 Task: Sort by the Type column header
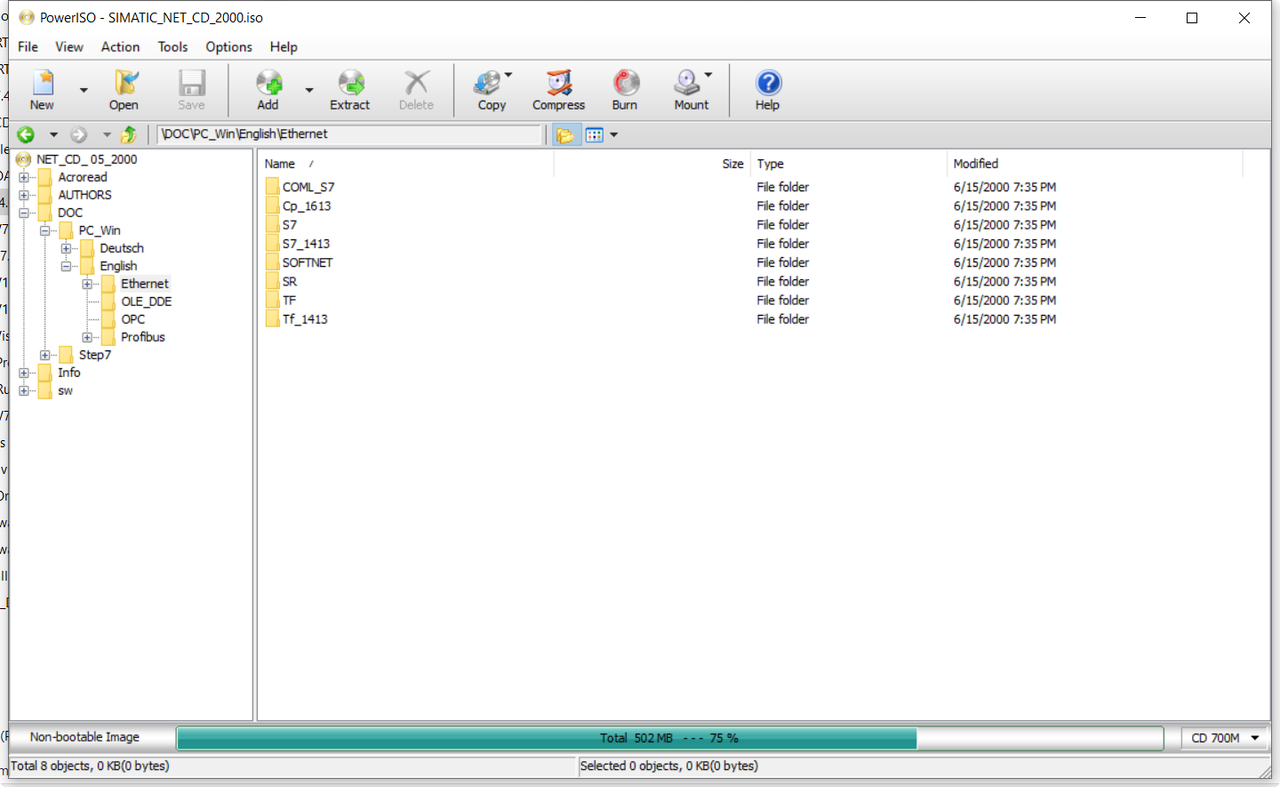point(848,164)
